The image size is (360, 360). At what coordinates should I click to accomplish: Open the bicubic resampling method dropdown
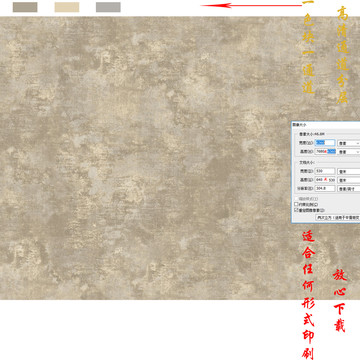(338, 217)
